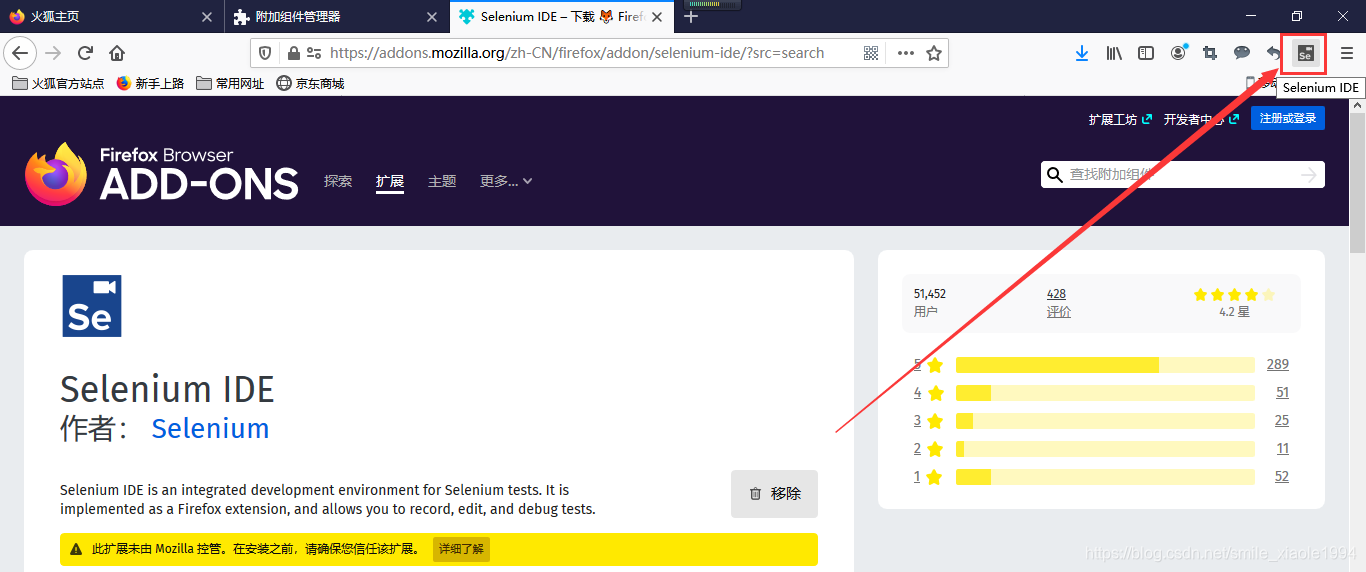Open a new tab with plus button
The height and width of the screenshot is (572, 1366).
691,17
